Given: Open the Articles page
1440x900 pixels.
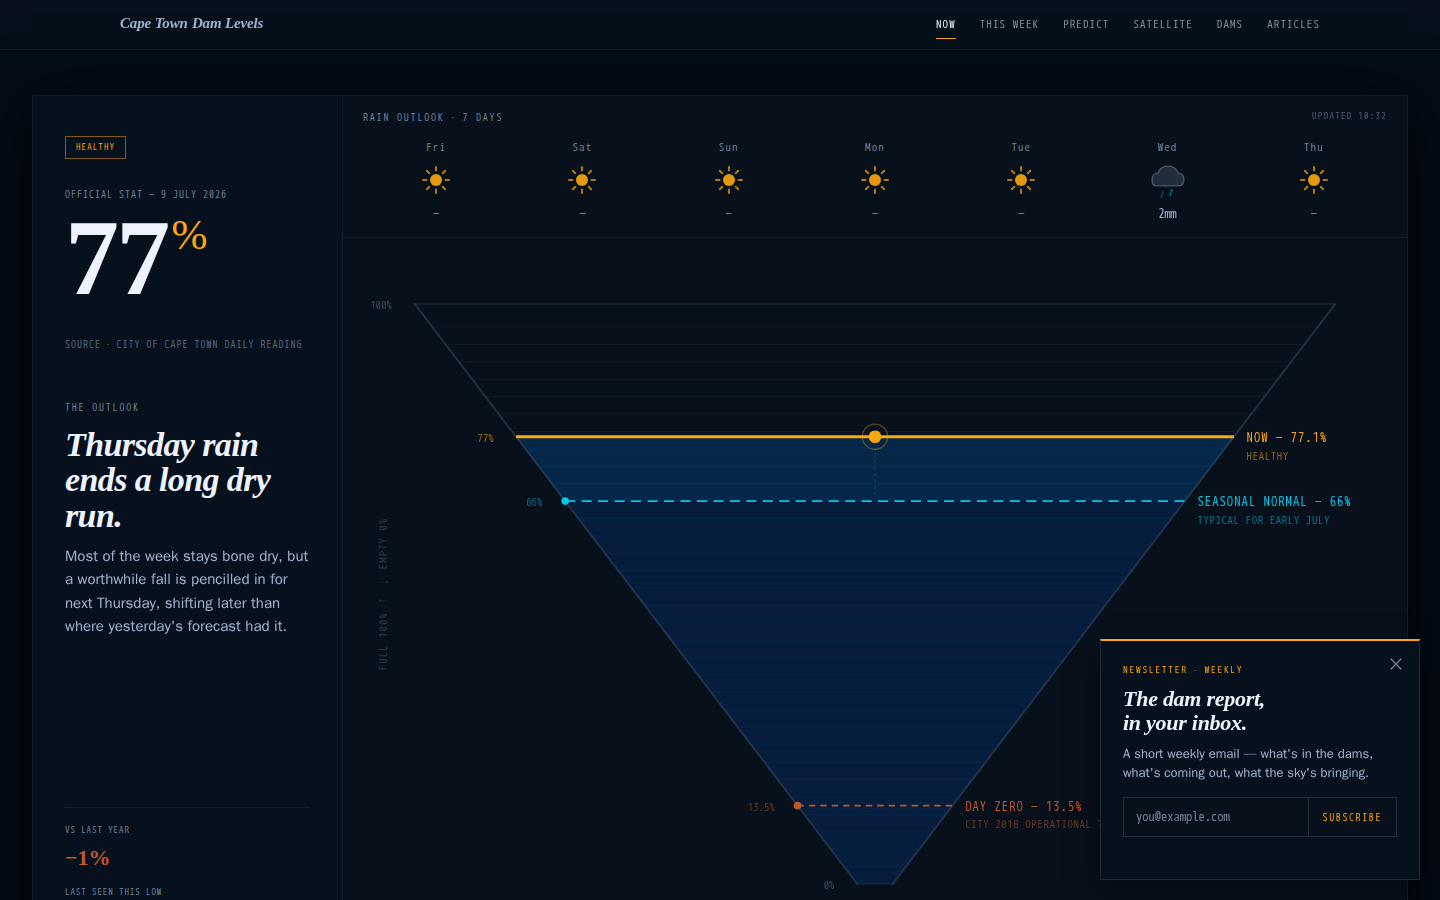Looking at the screenshot, I should [x=1293, y=24].
